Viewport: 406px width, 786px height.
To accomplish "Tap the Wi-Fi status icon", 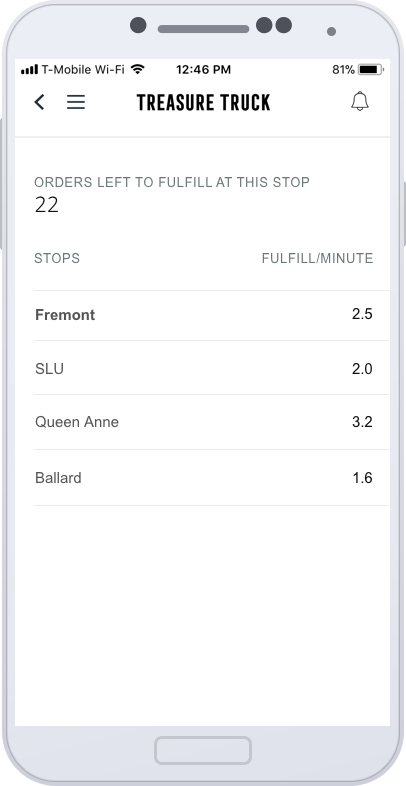I will point(137,69).
